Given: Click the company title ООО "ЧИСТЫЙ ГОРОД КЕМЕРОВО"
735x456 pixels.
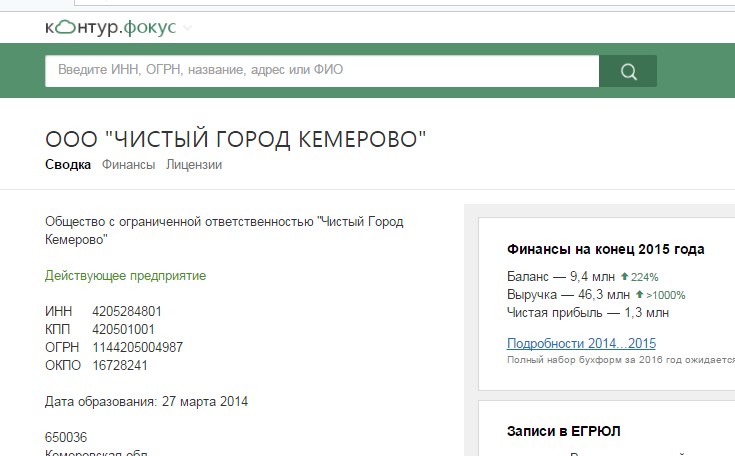Looking at the screenshot, I should coord(235,139).
